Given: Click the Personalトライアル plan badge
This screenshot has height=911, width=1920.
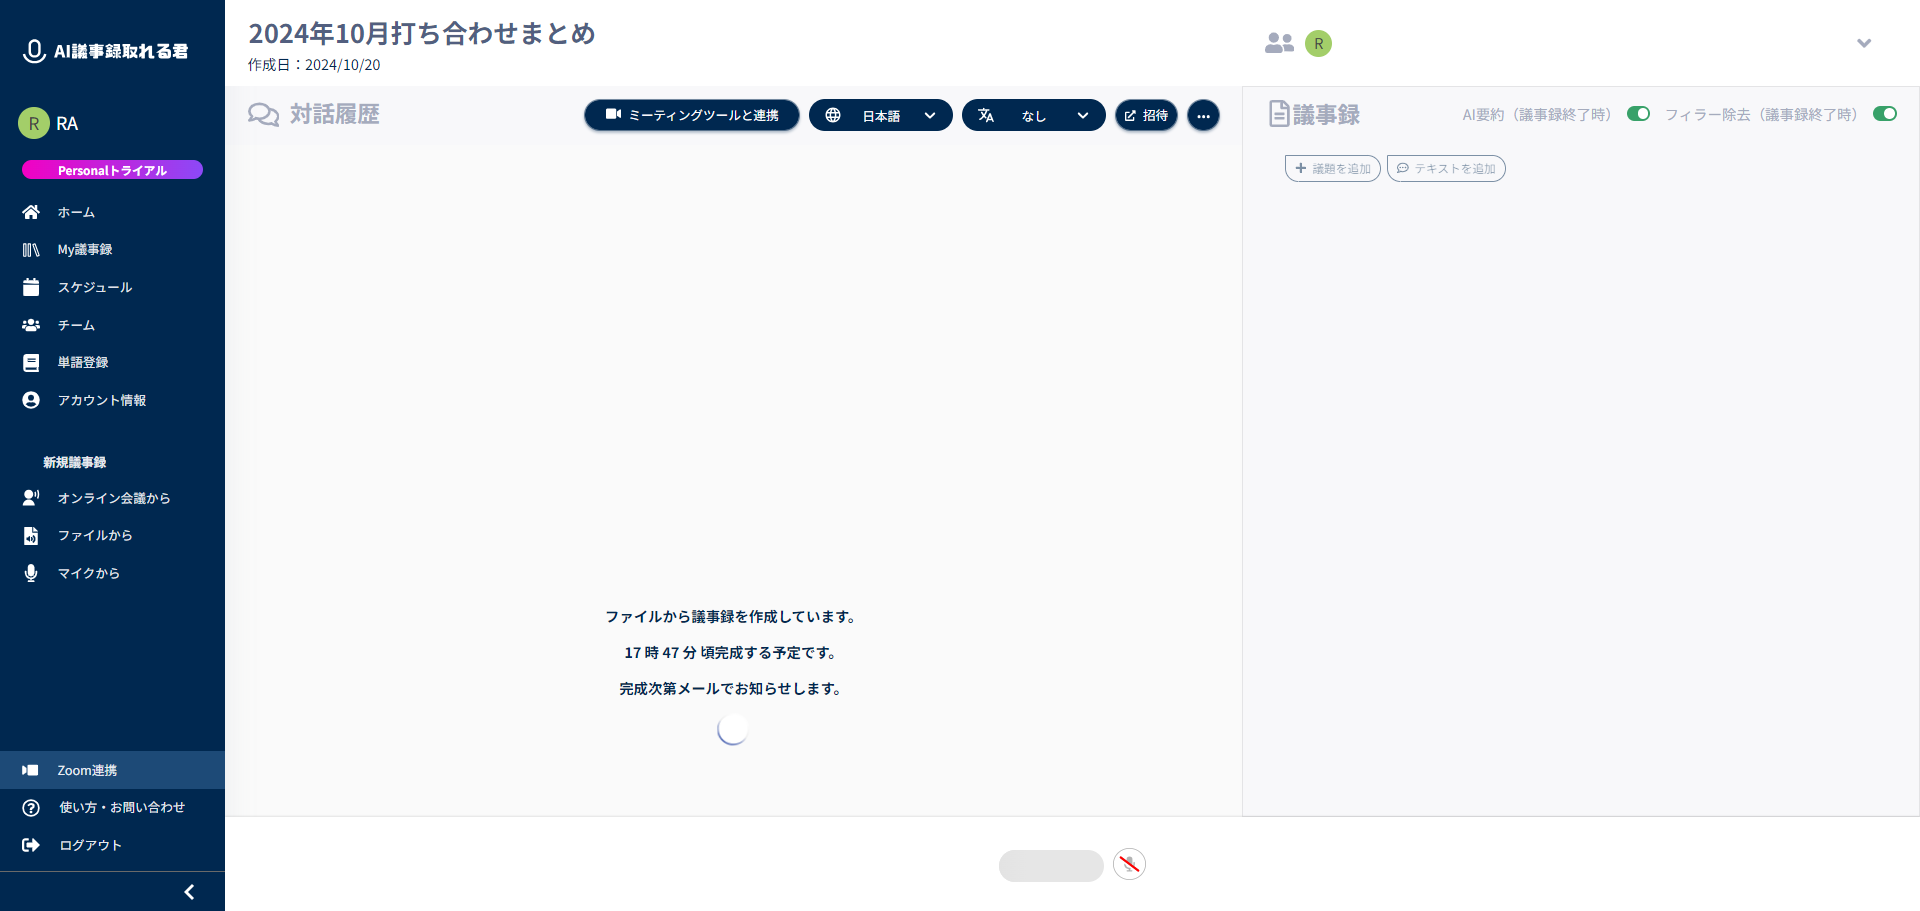Looking at the screenshot, I should click(x=112, y=171).
